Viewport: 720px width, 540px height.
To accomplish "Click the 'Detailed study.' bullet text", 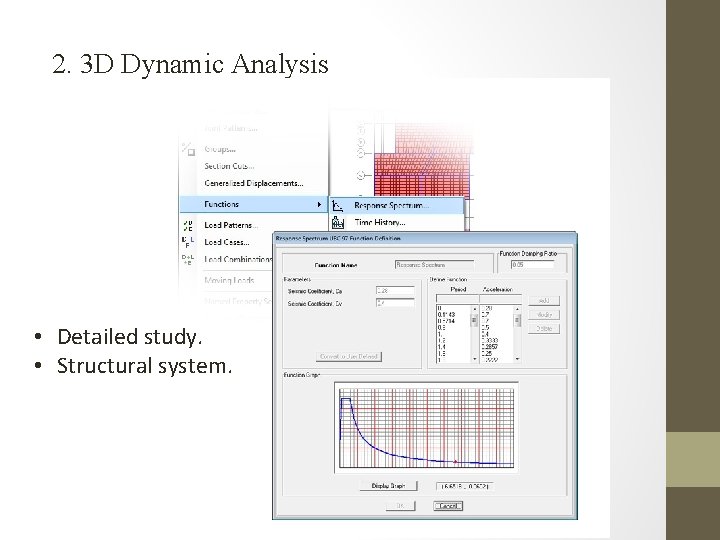I will point(129,337).
